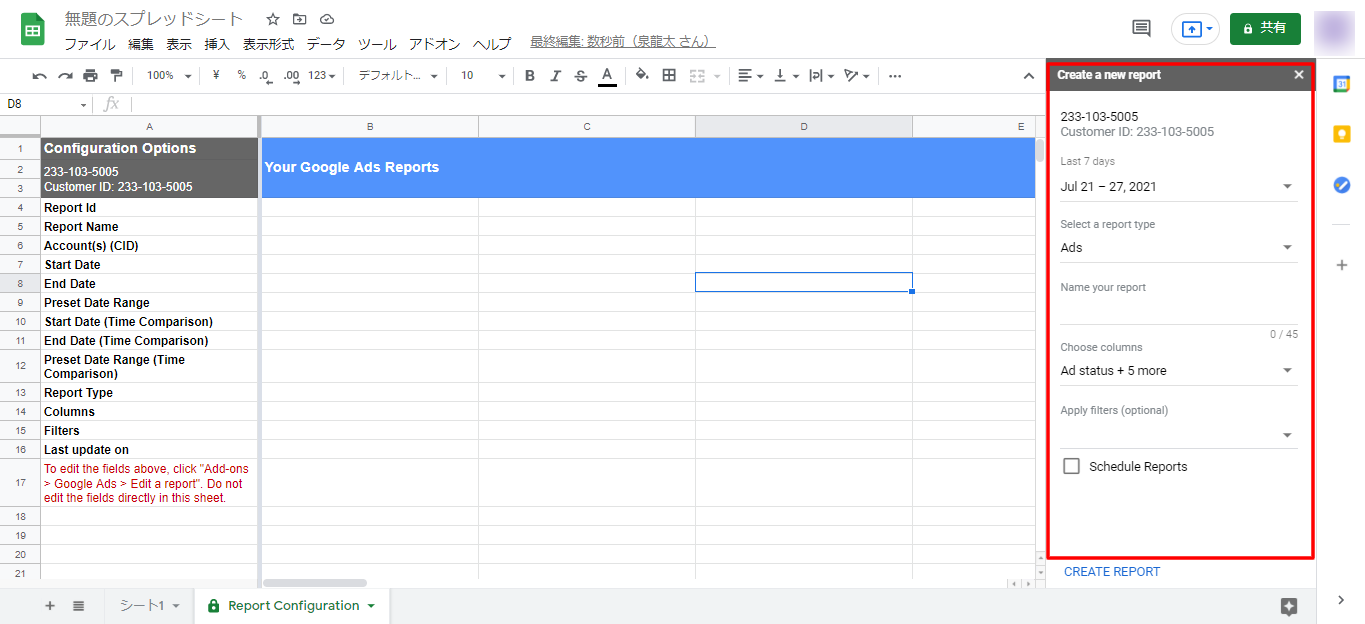Open comment history

[x=1141, y=29]
